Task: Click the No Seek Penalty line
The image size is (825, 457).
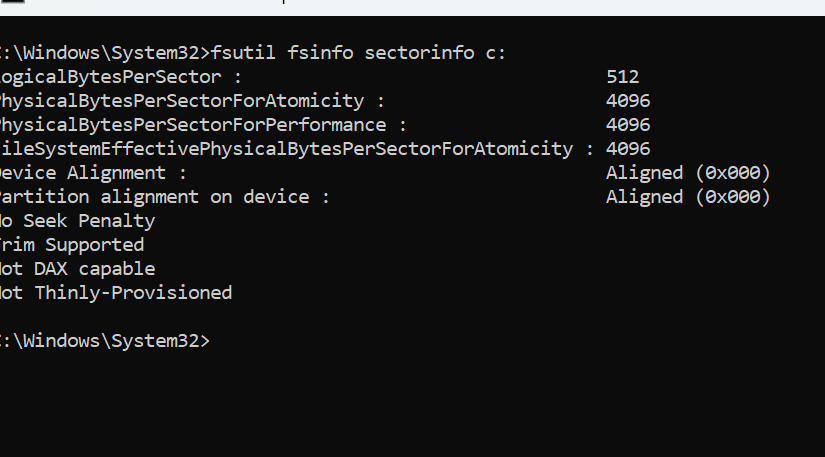Action: pos(78,221)
